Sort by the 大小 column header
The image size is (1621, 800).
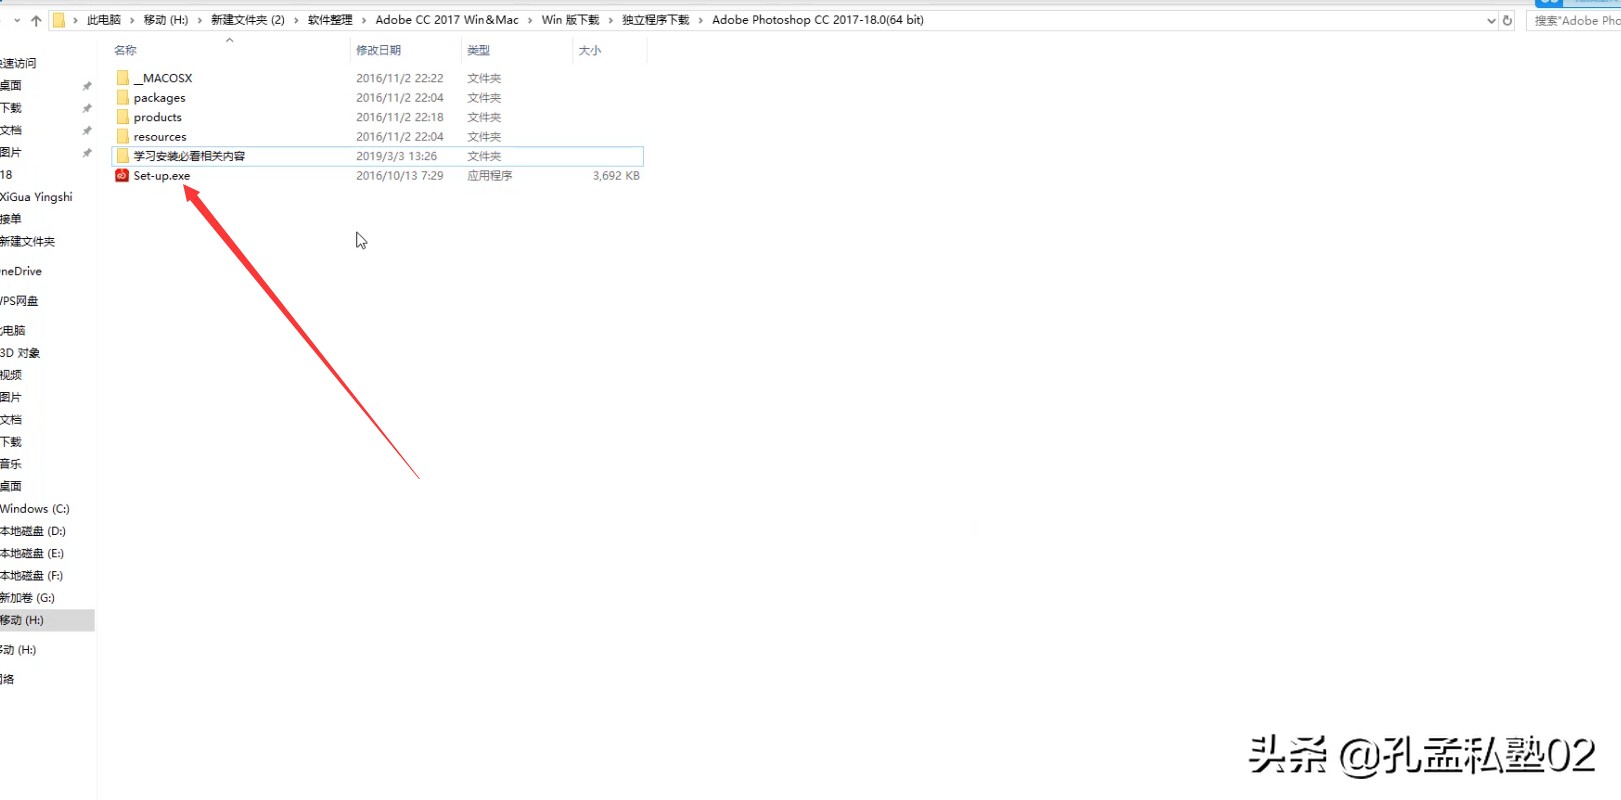[590, 50]
